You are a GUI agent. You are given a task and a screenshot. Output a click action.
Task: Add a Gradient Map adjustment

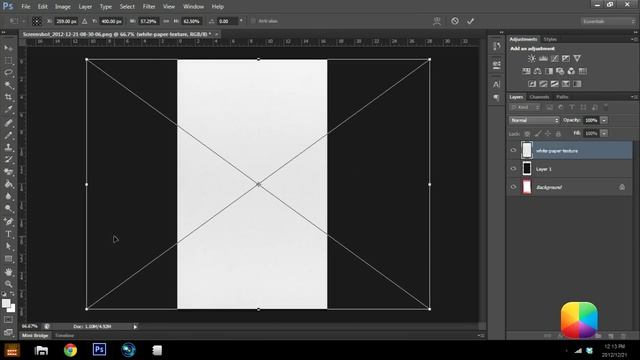577,84
